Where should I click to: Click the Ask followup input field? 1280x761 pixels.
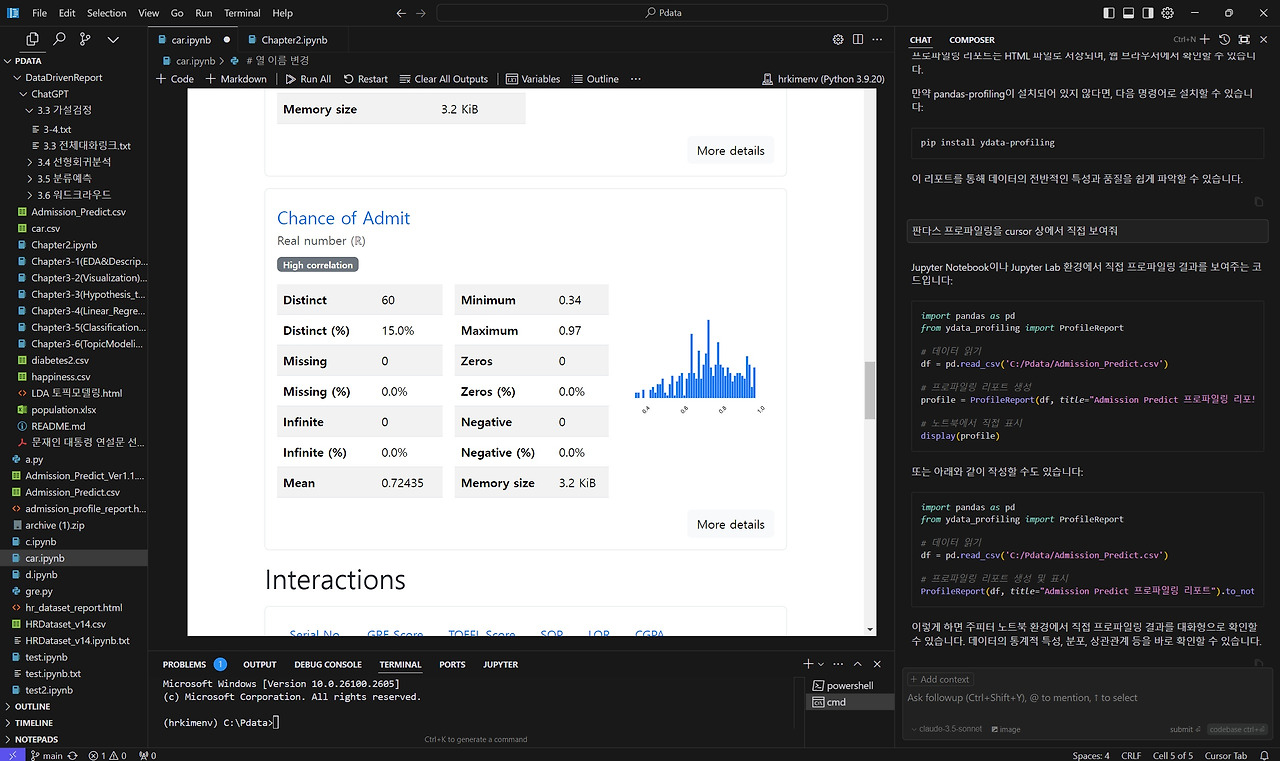1088,698
